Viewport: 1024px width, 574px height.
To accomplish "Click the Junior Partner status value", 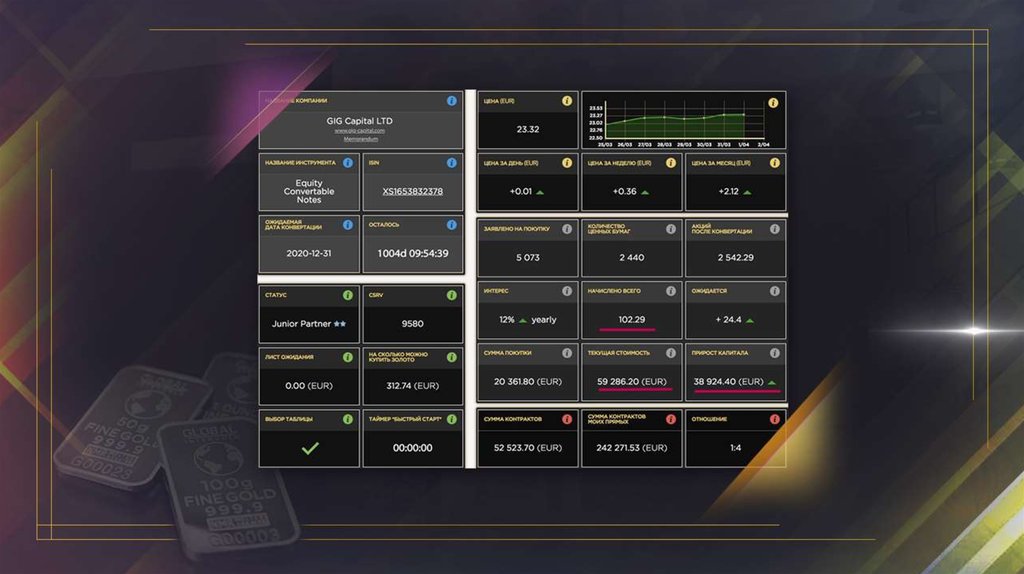I will 309,324.
